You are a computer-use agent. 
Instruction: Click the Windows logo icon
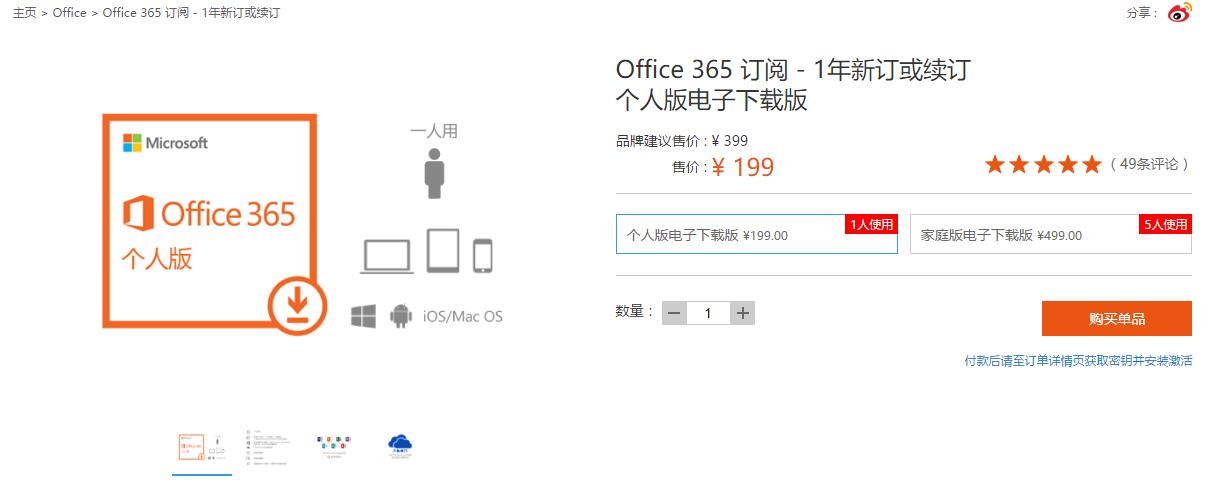pos(363,316)
